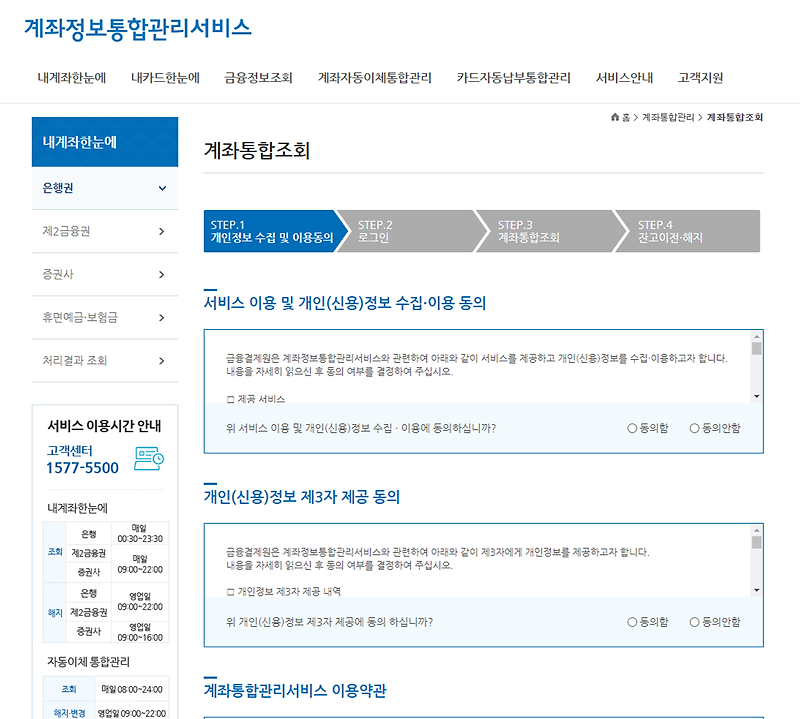The image size is (800, 719).
Task: Click the 제공 서비스 text in consent box
Action: [261, 399]
